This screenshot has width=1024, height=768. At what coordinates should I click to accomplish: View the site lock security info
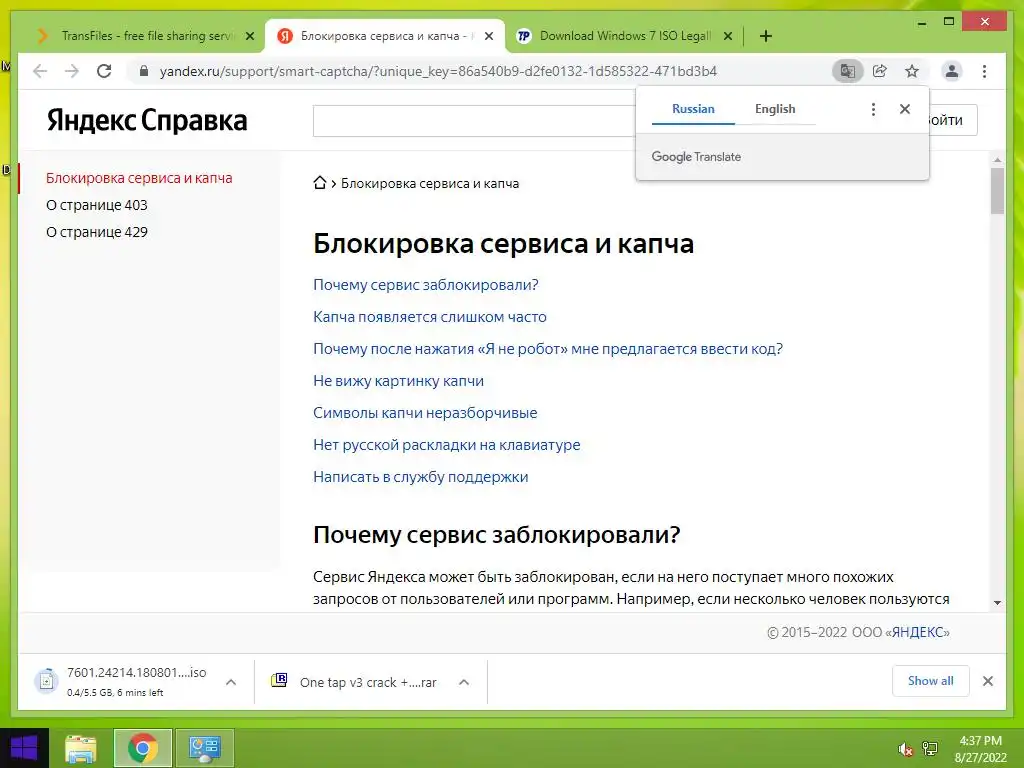[144, 71]
